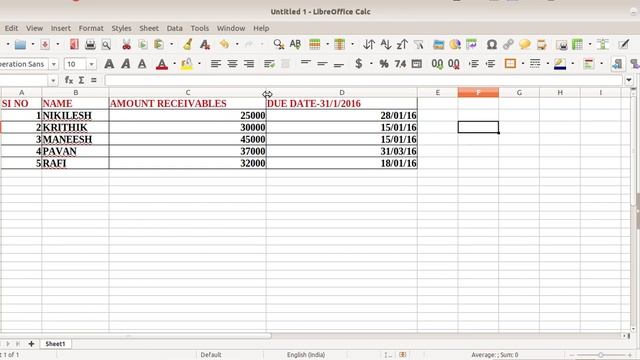Open the highlighting color dropdown arrow
Screen dimensions: 640x360
(199, 64)
